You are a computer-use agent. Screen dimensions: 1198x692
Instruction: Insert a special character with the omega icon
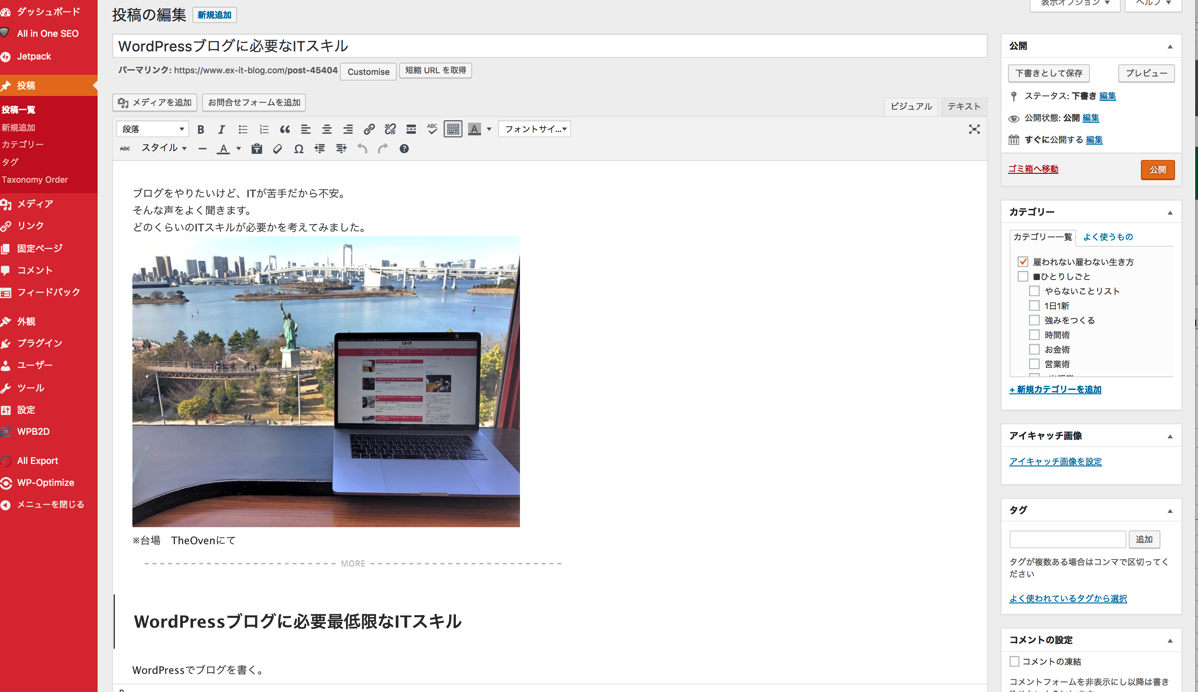click(x=298, y=149)
